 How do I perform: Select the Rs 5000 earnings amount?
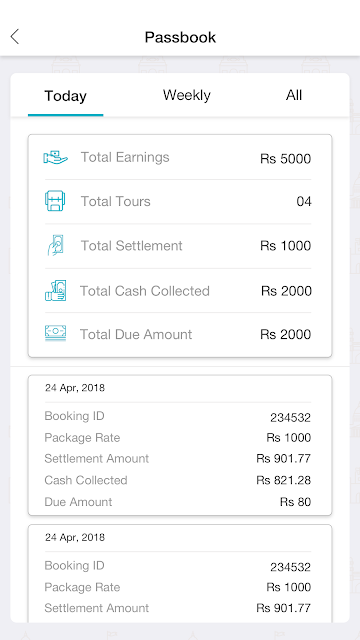pos(285,158)
